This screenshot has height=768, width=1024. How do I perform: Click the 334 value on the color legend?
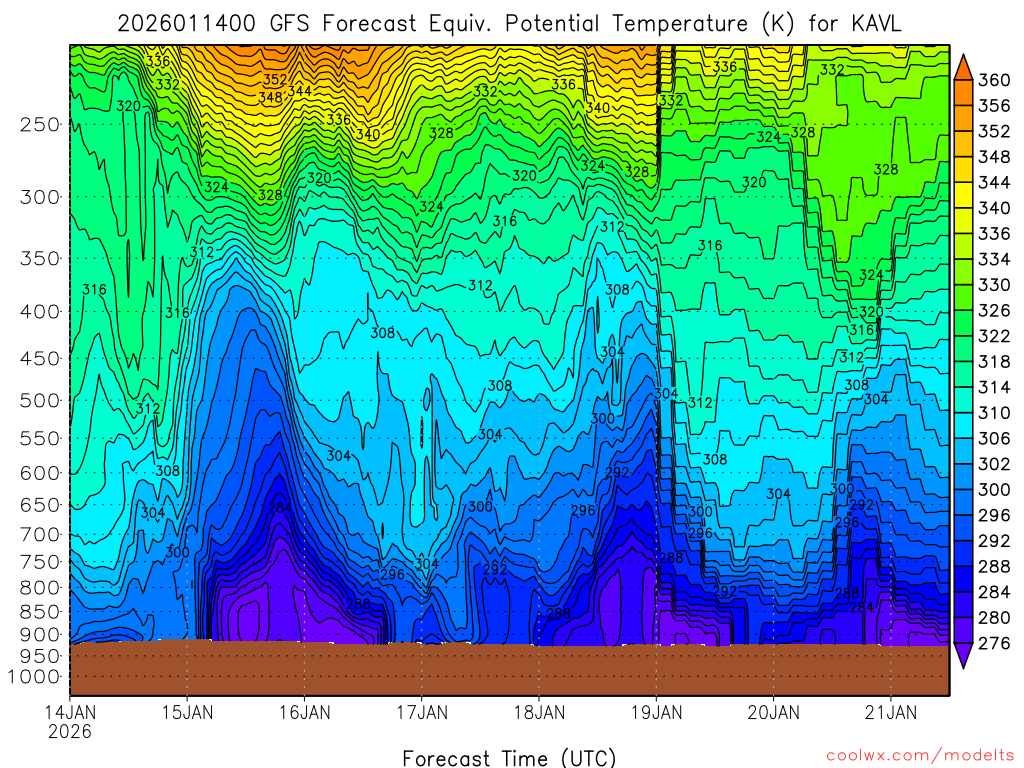tap(994, 259)
